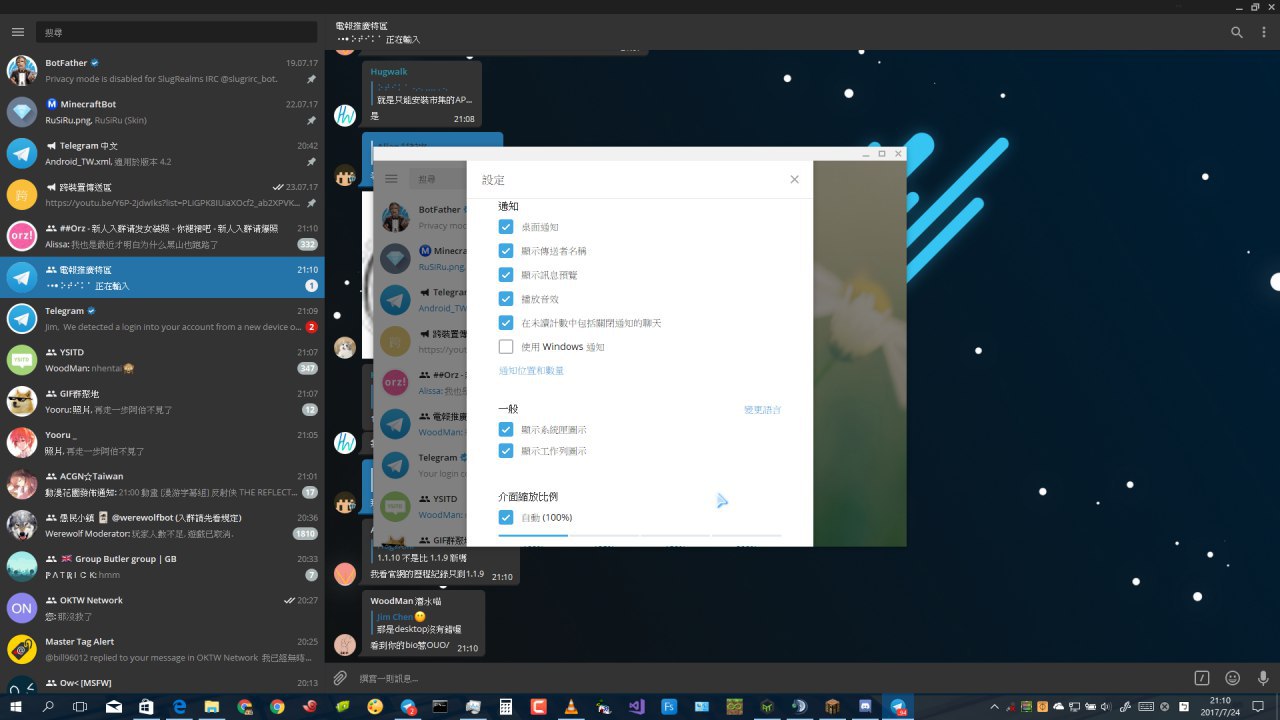Open the VLC cone icon in taskbar
Viewport: 1280px width, 720px height.
pyautogui.click(x=570, y=707)
